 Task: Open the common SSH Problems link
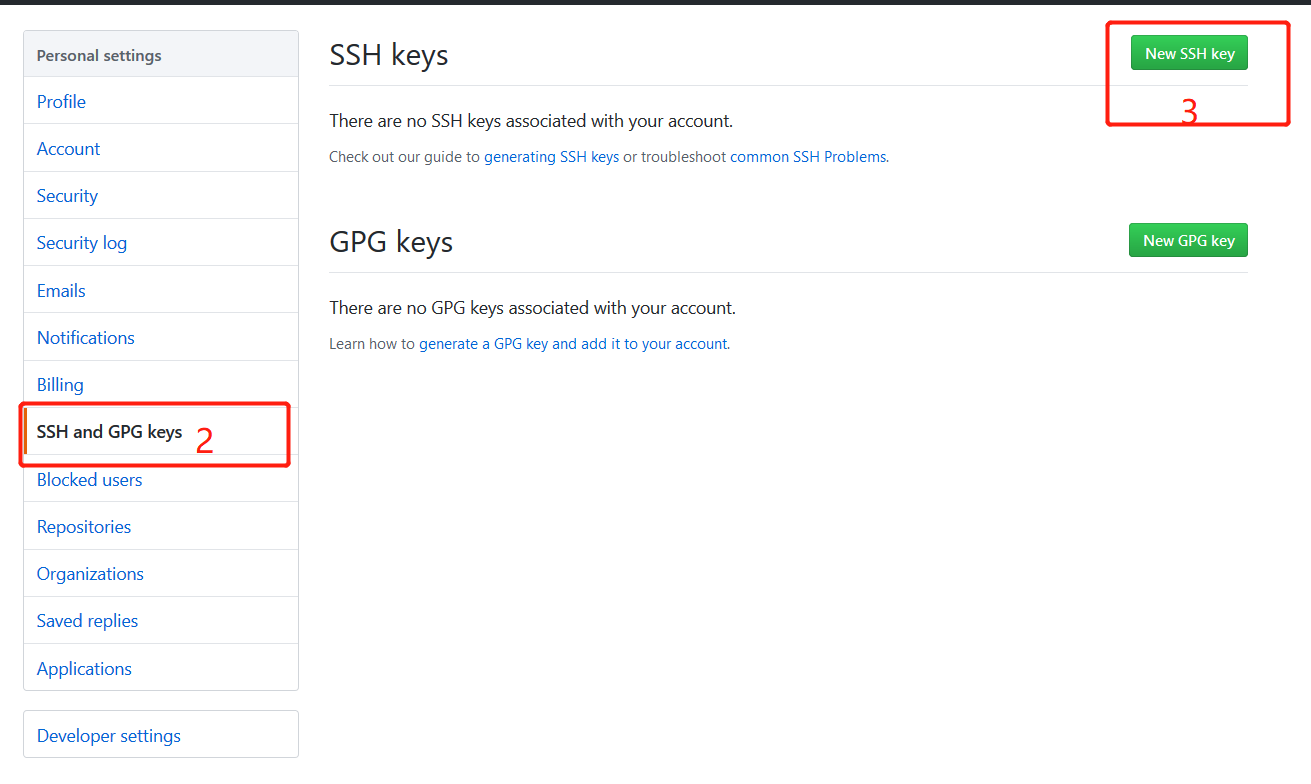click(x=807, y=156)
